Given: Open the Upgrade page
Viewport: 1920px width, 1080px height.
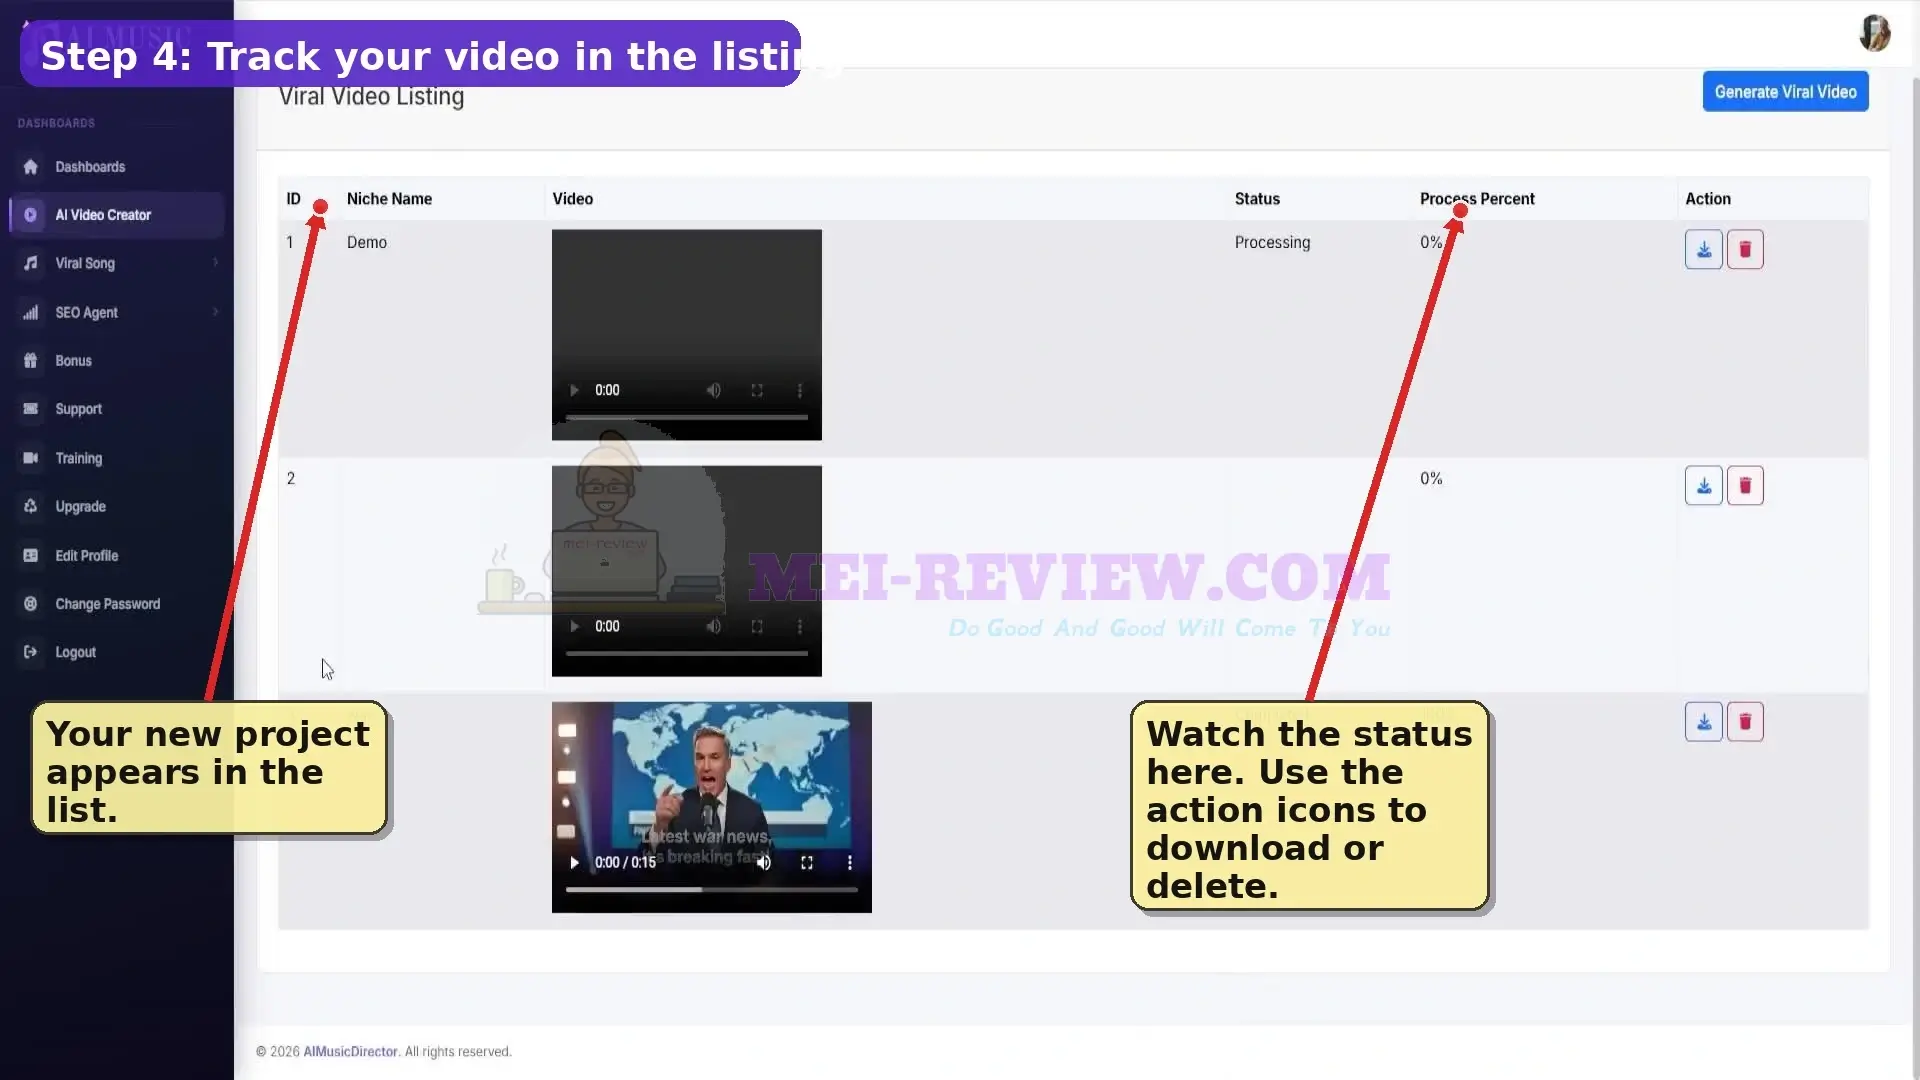Looking at the screenshot, I should 117,506.
